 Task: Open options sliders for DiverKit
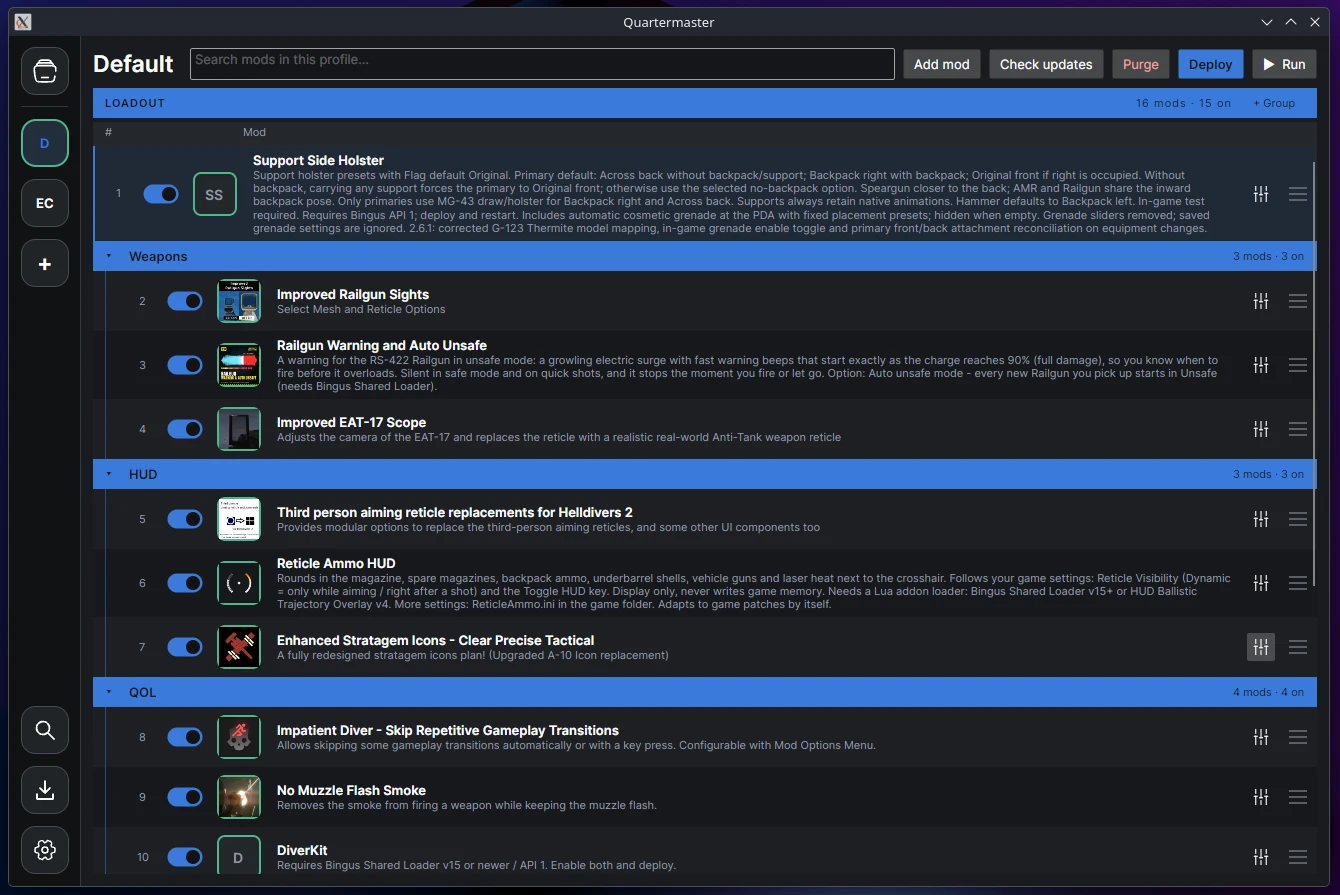coord(1261,857)
